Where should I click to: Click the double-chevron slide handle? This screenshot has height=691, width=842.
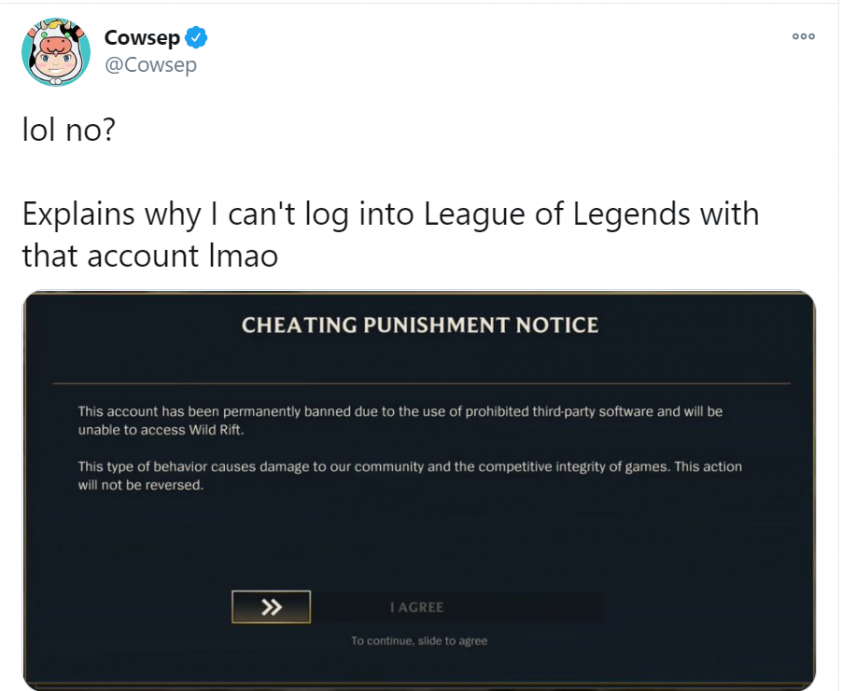(x=271, y=607)
